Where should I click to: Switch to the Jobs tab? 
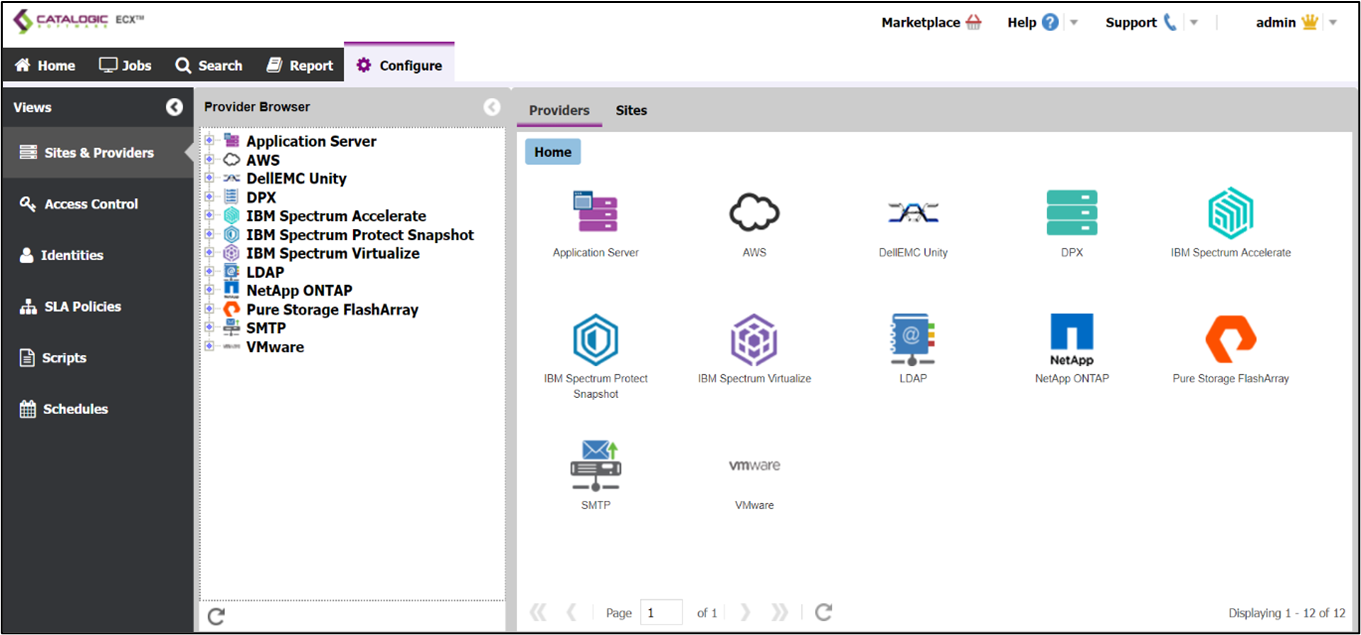tap(125, 65)
